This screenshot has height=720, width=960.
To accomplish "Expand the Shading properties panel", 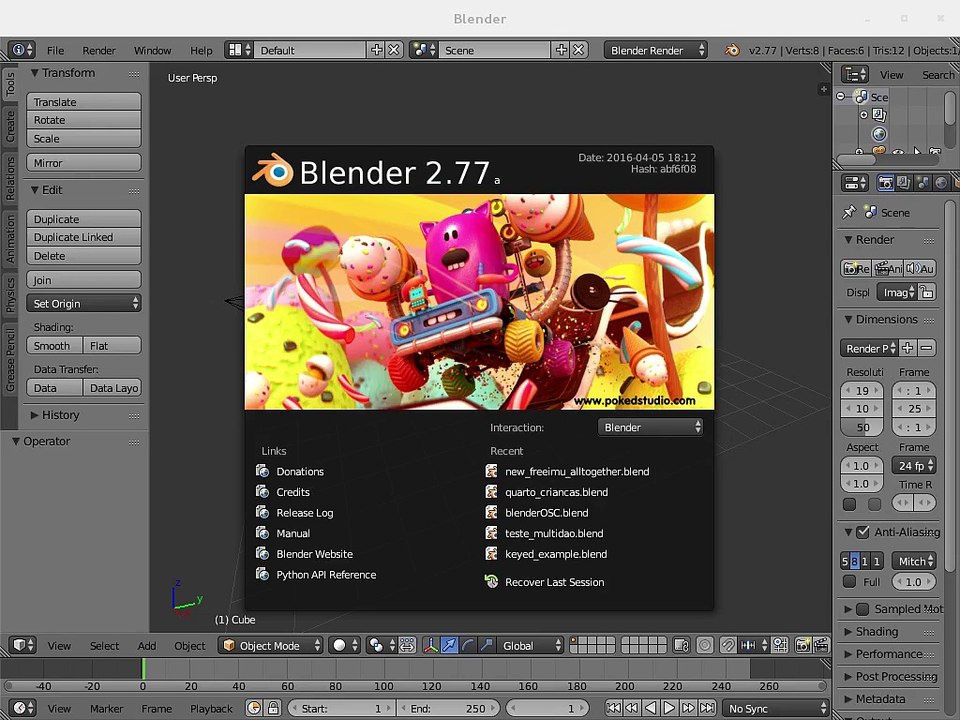I will point(849,631).
